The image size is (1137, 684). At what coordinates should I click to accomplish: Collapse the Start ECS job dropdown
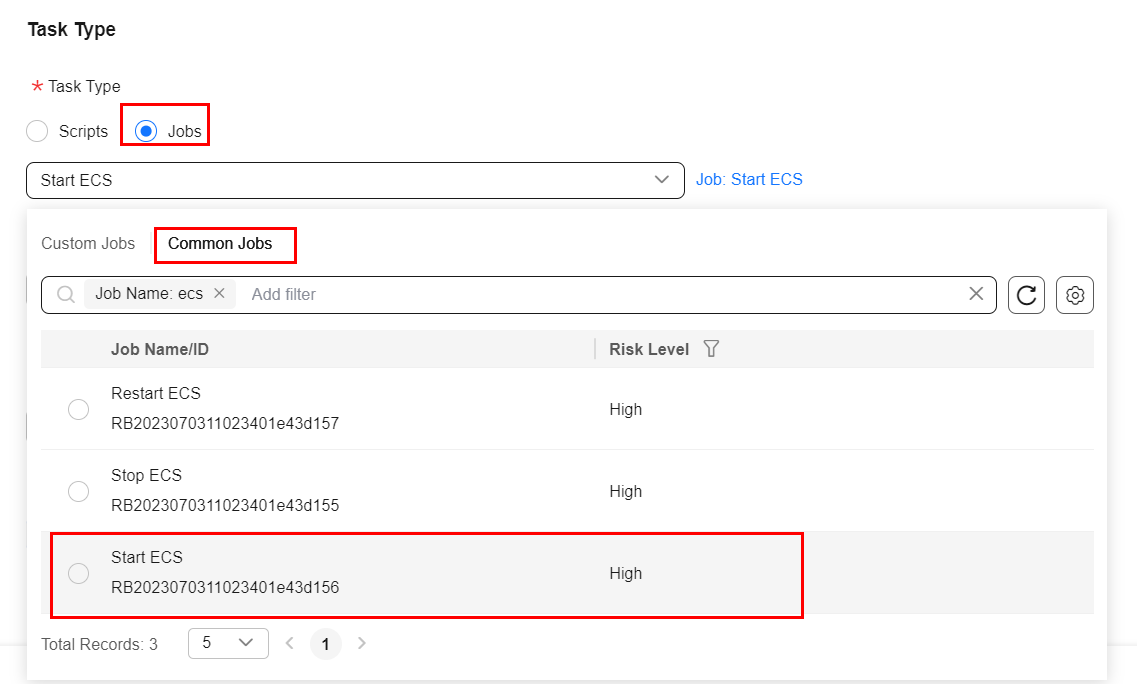661,180
